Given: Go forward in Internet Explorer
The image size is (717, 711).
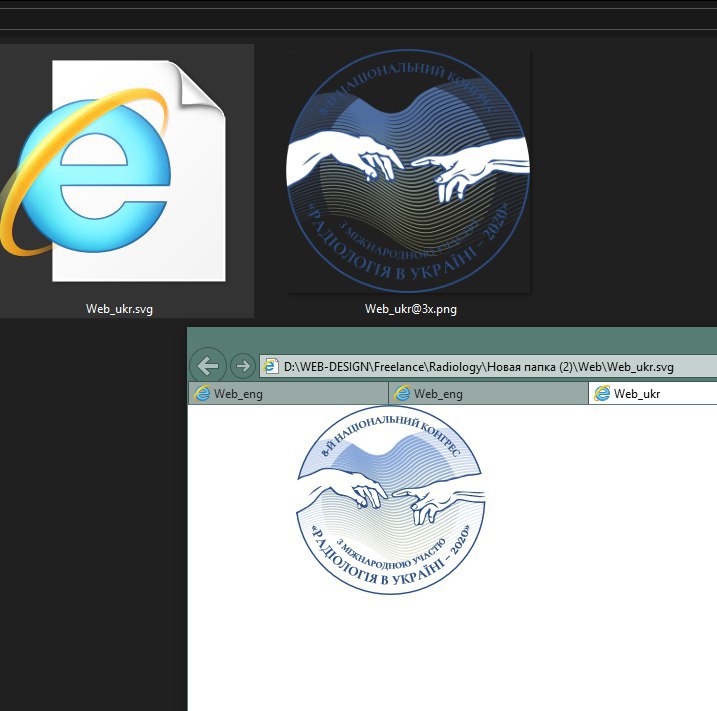Looking at the screenshot, I should click(x=243, y=366).
